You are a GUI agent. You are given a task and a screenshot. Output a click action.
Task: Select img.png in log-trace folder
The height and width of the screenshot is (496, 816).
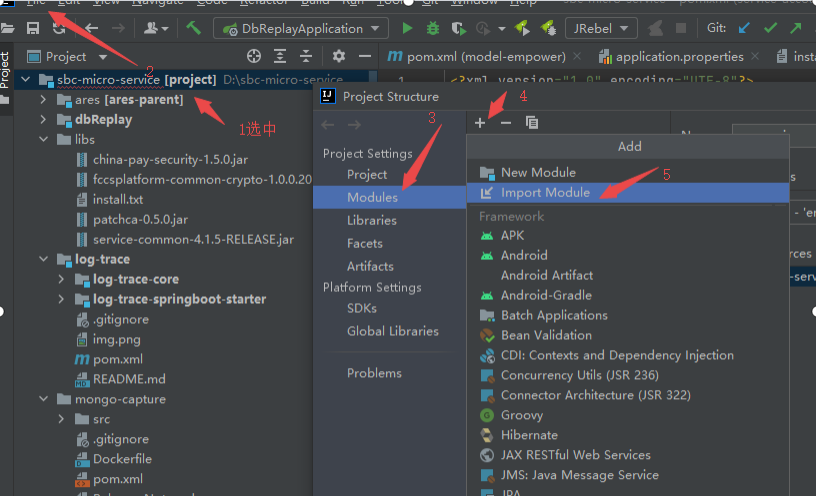[x=117, y=339]
